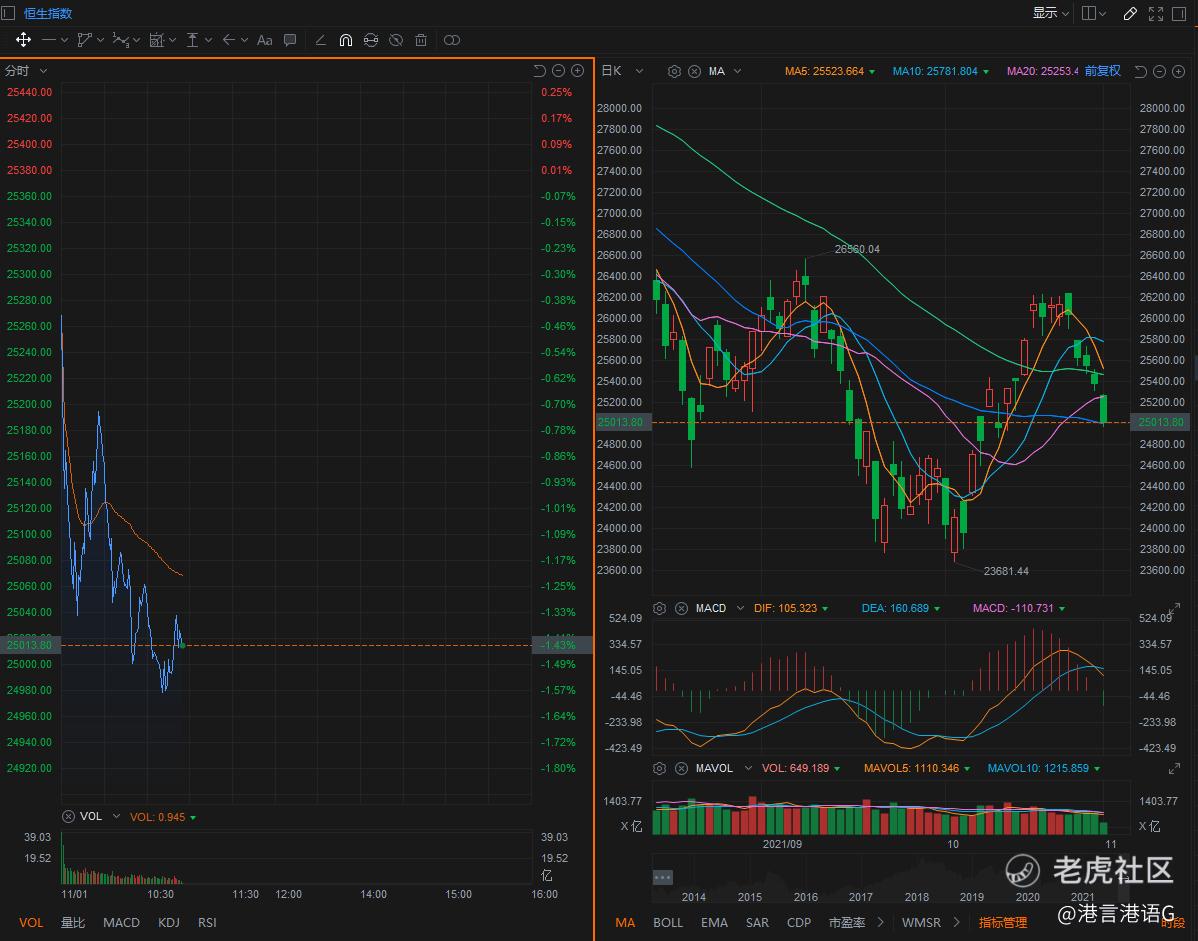Open the MA indicator type dropdown
Image resolution: width=1198 pixels, height=941 pixels.
(x=737, y=71)
